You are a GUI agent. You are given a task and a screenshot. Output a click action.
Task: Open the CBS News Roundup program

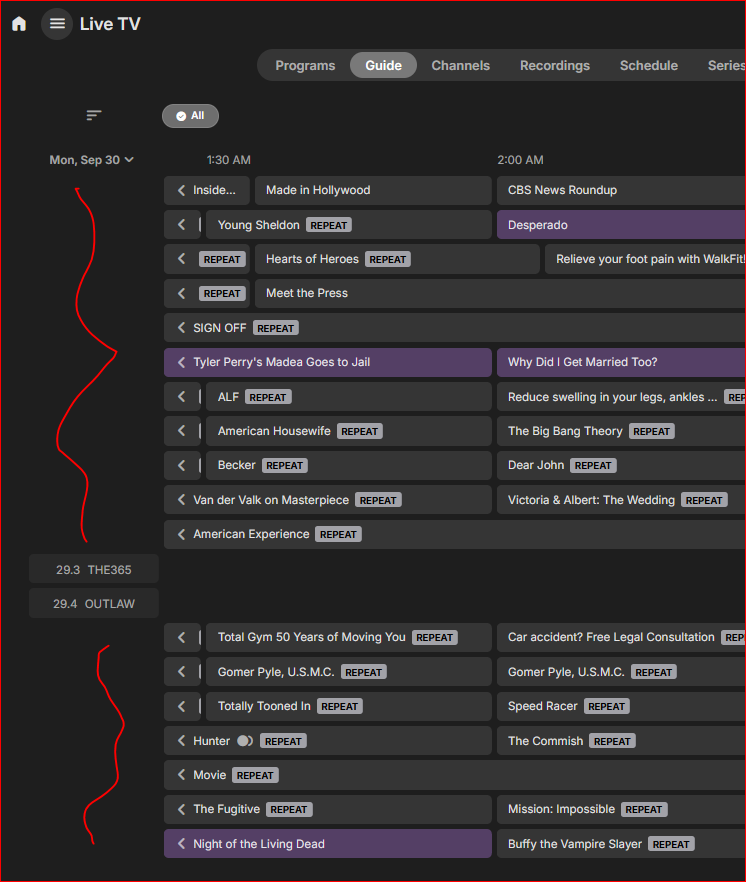coord(621,190)
